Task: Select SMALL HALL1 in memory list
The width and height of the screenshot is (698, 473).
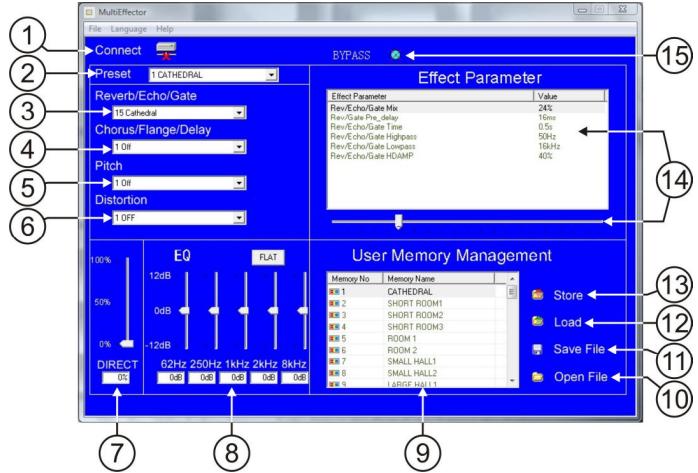Action: [412, 361]
